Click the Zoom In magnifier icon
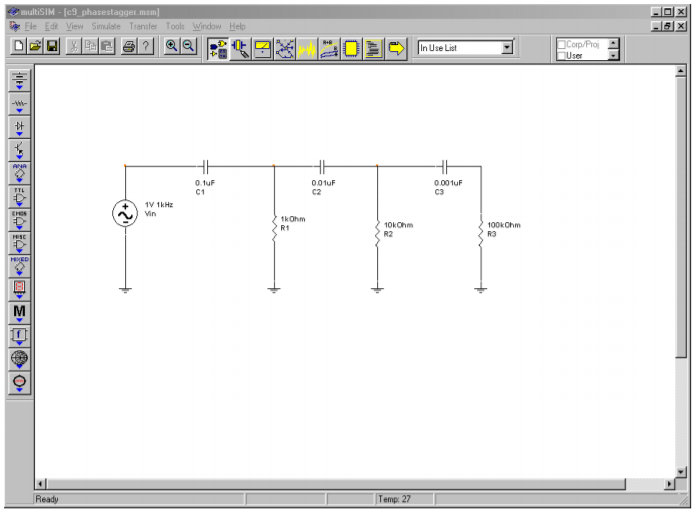 (171, 47)
